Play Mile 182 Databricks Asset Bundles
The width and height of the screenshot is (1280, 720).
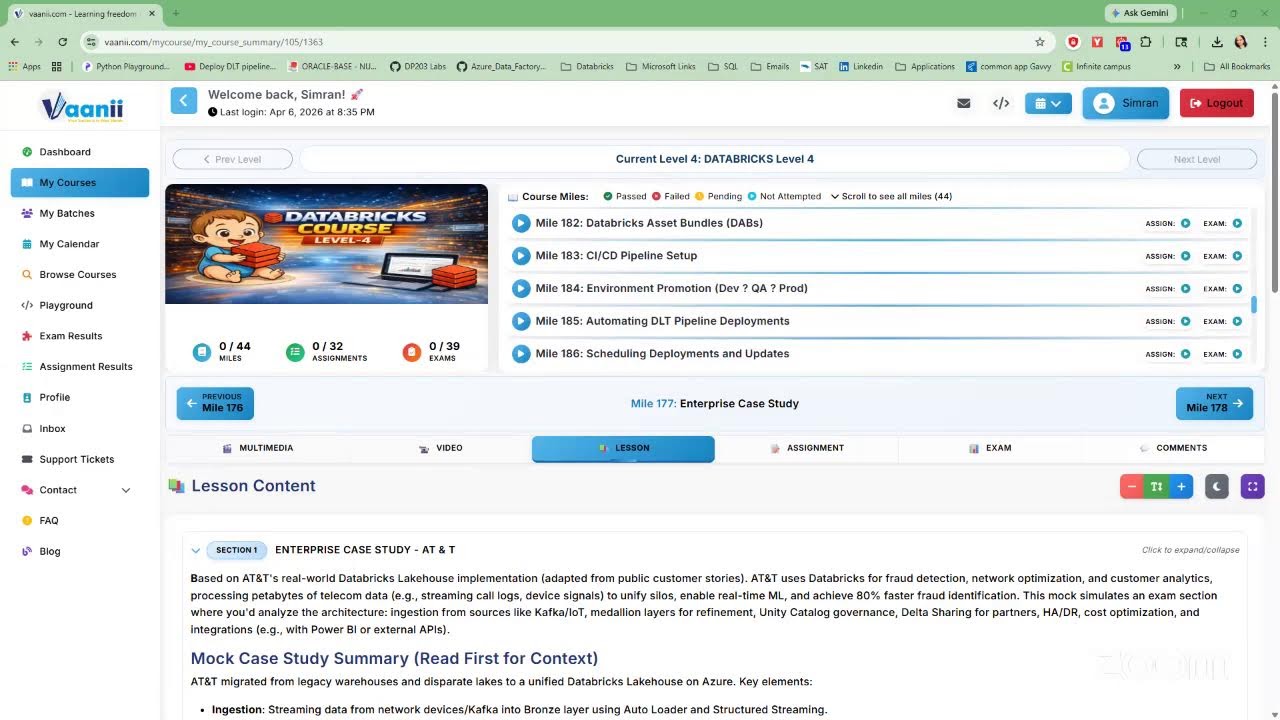click(521, 223)
